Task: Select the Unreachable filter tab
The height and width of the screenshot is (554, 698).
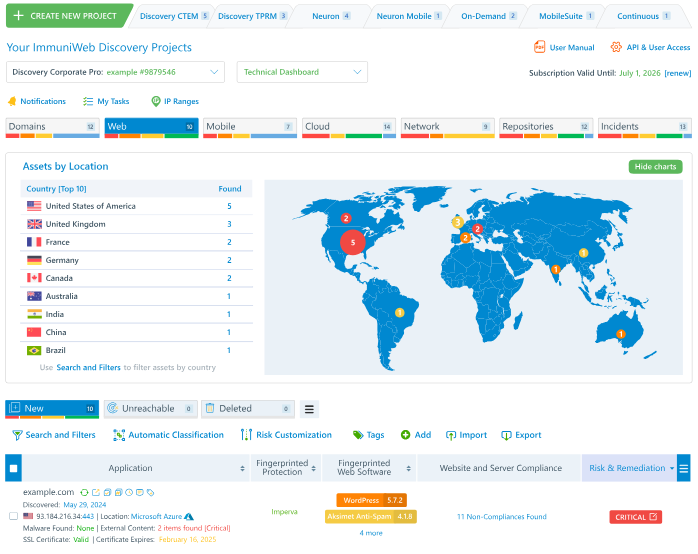Action: pos(151,409)
